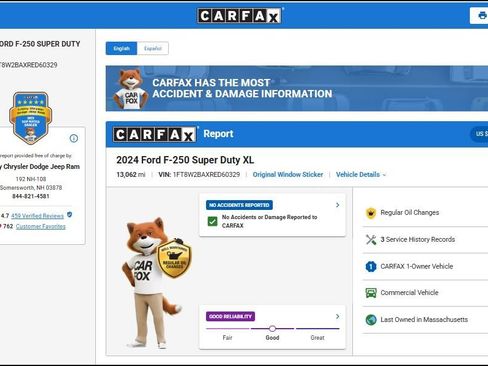
Task: Switch language to Español
Action: click(153, 48)
